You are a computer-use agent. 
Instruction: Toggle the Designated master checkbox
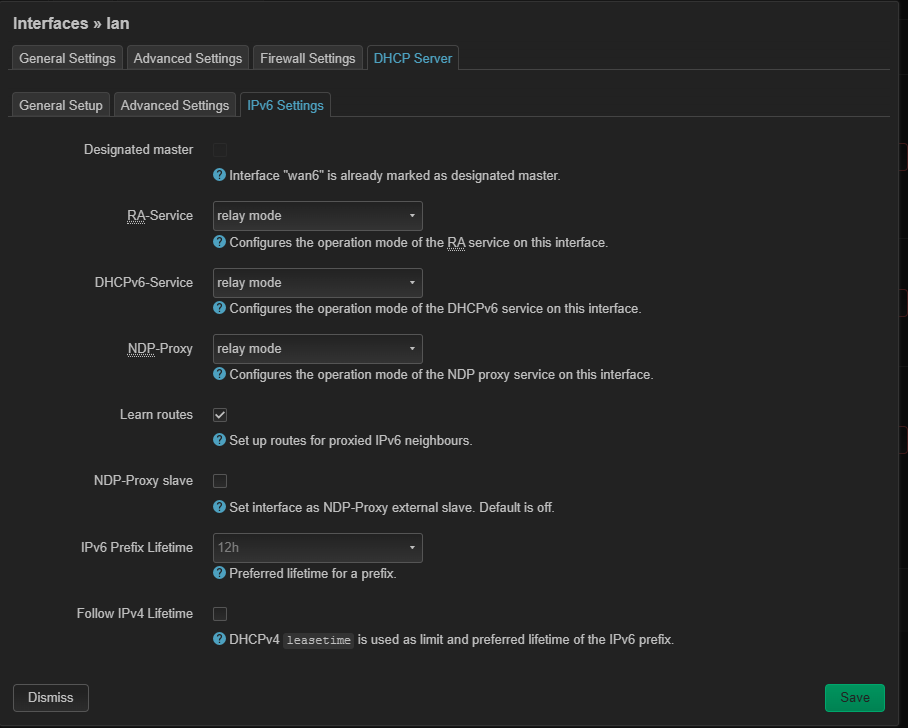[220, 150]
